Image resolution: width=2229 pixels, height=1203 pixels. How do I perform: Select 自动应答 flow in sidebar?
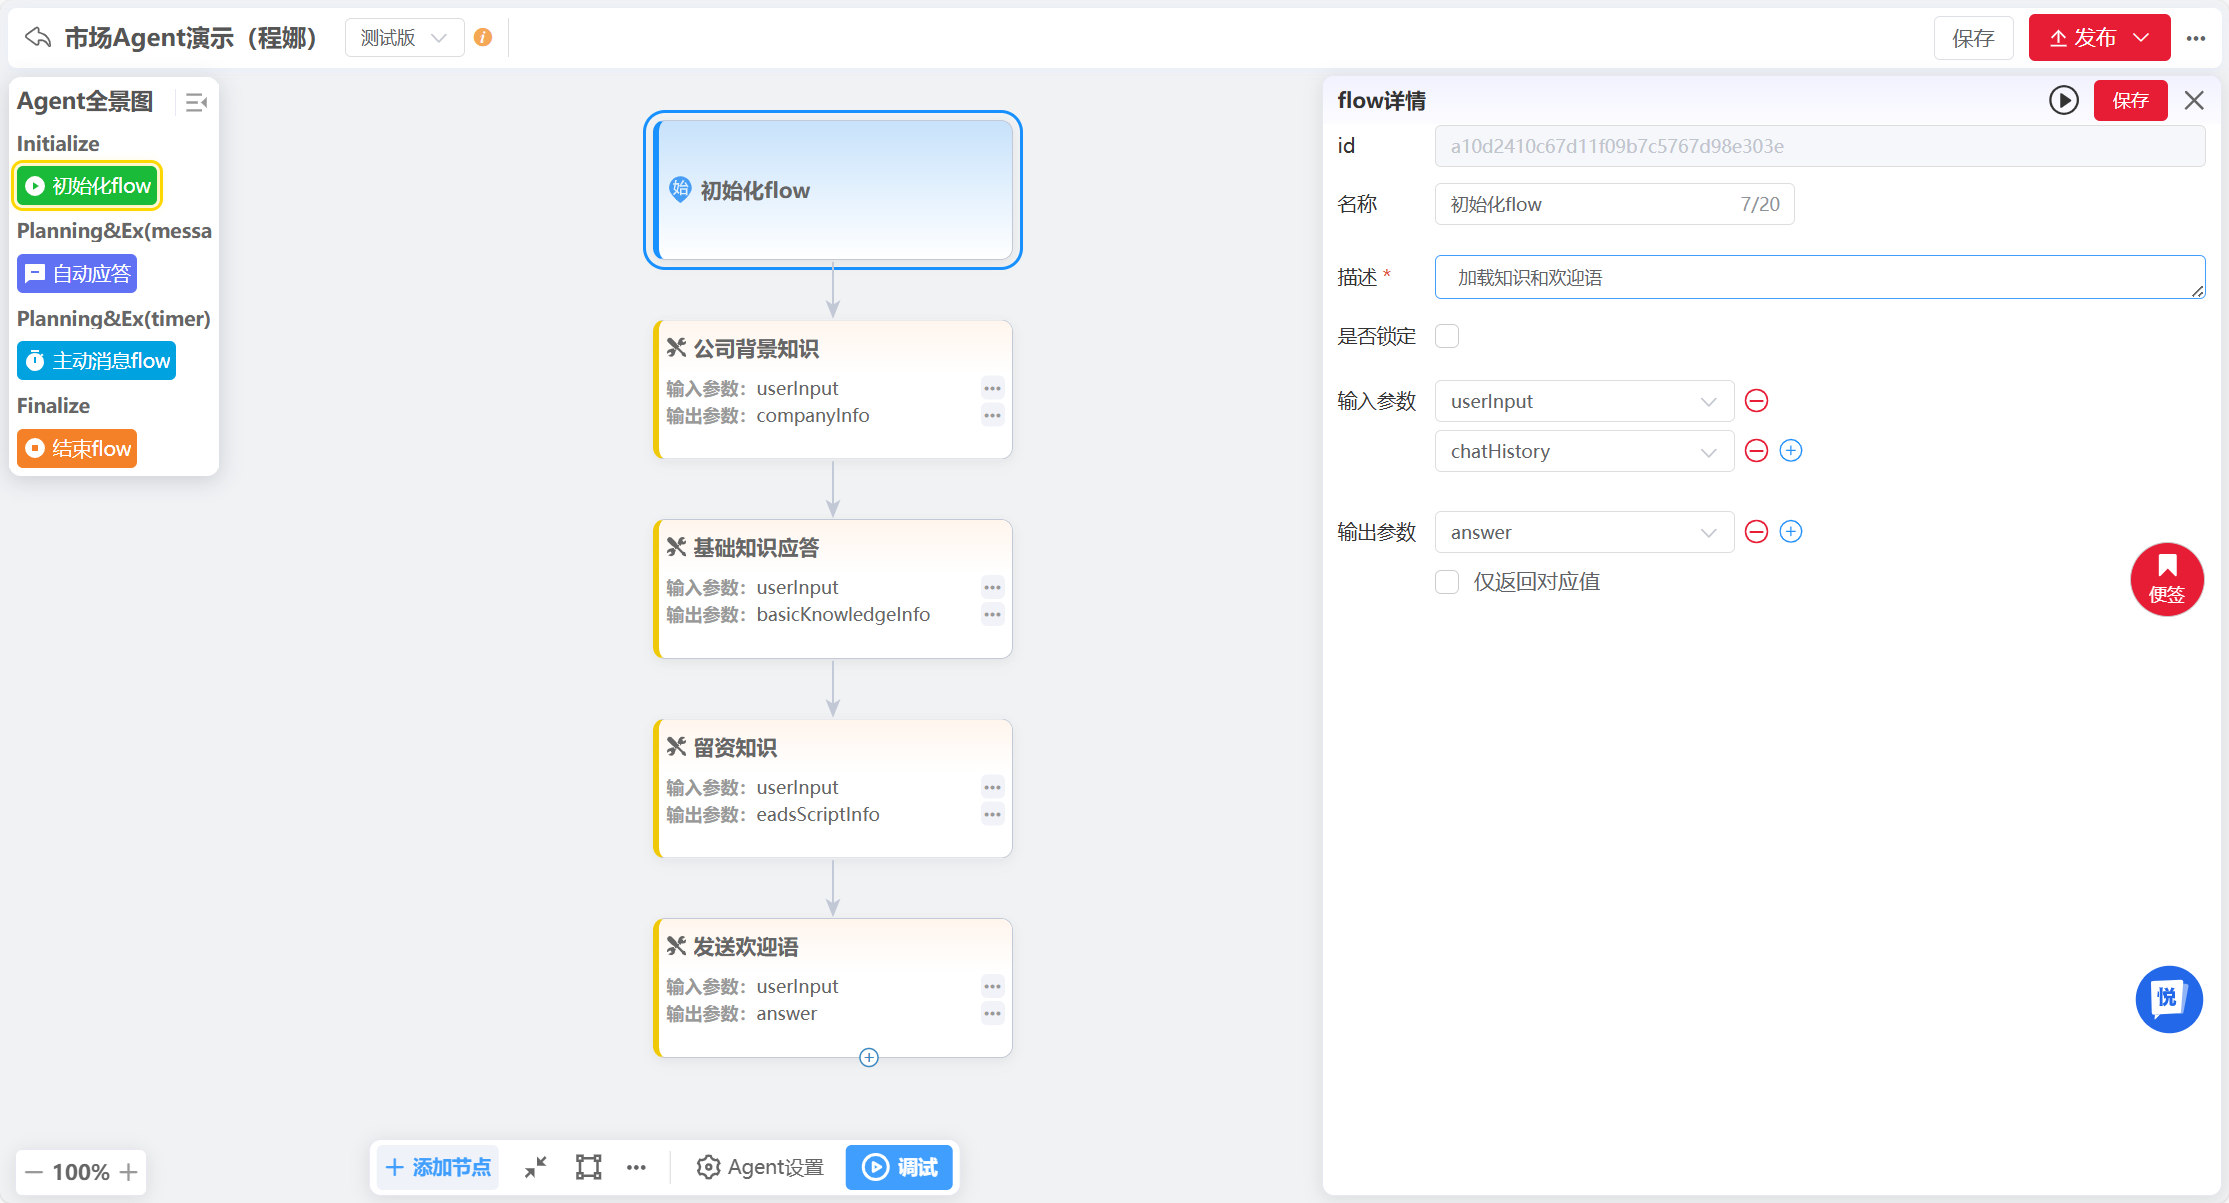(x=77, y=274)
